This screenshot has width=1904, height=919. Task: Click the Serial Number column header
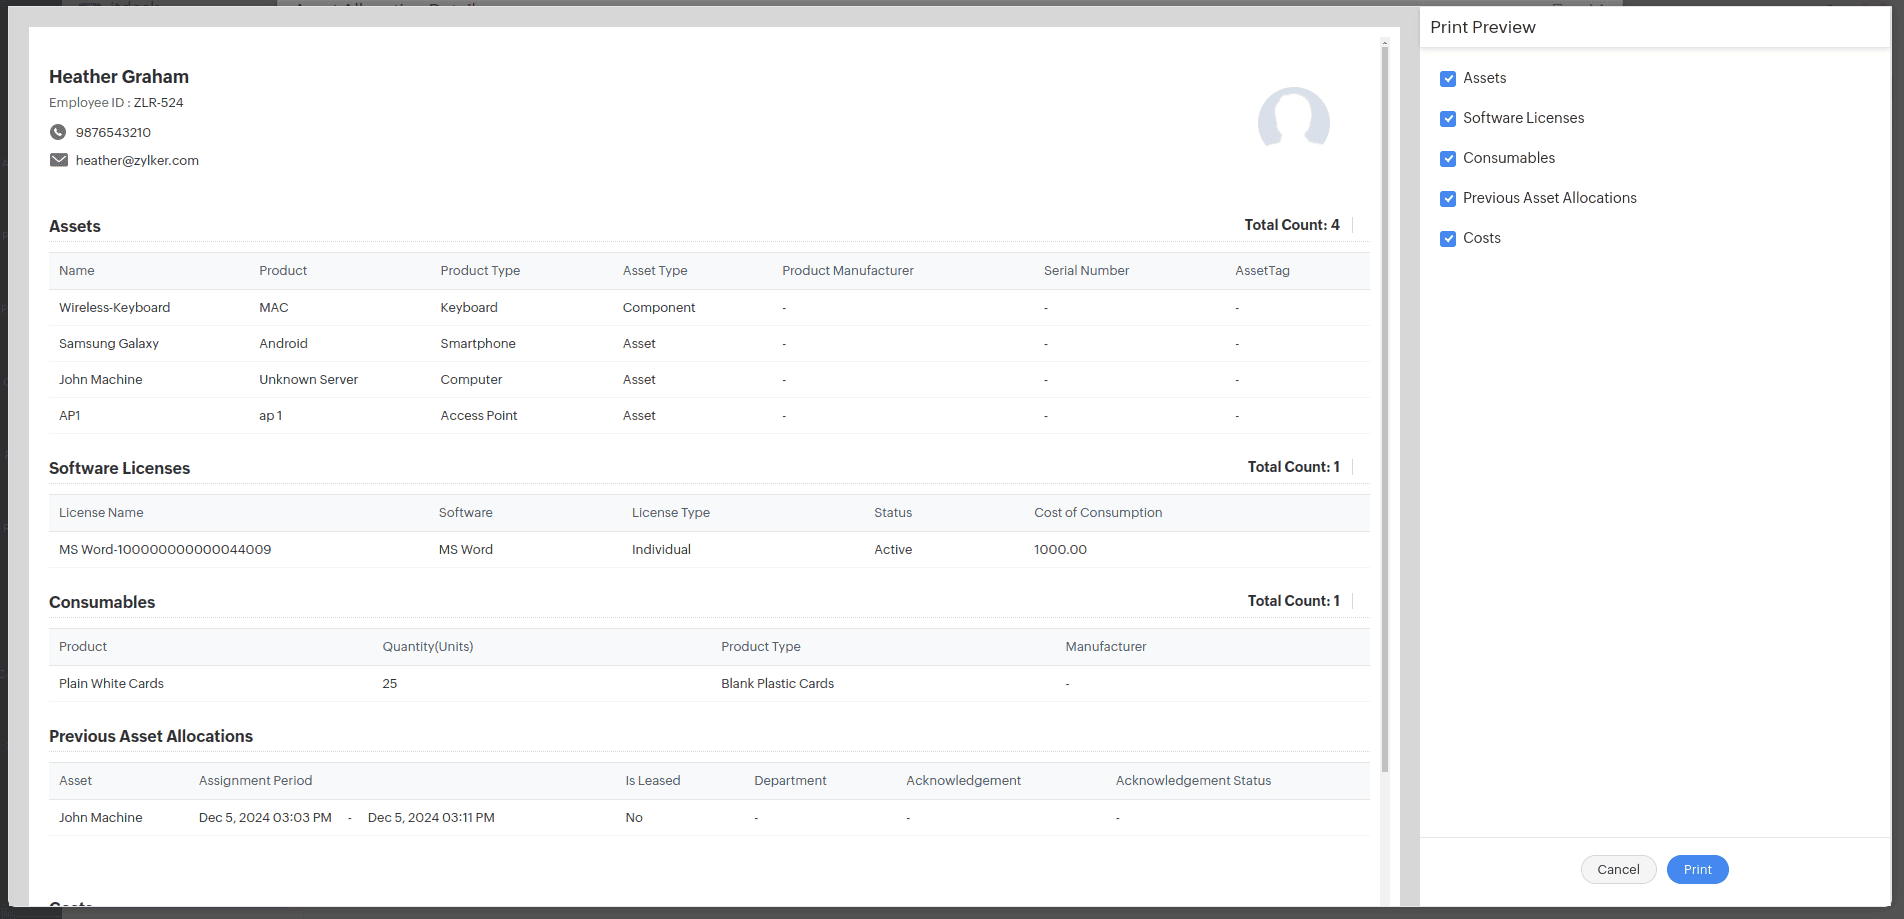(x=1086, y=271)
